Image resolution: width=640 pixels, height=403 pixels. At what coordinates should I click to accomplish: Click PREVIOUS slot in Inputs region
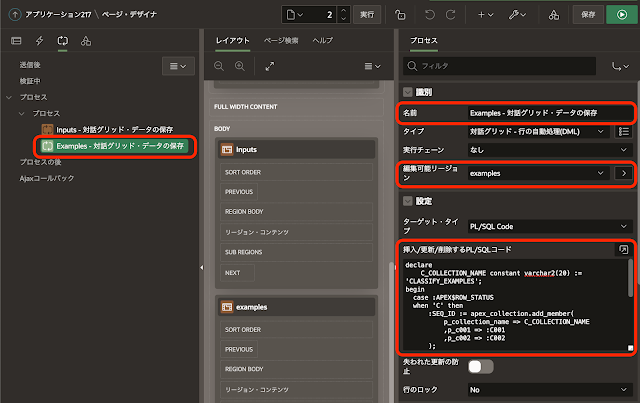pyautogui.click(x=239, y=192)
